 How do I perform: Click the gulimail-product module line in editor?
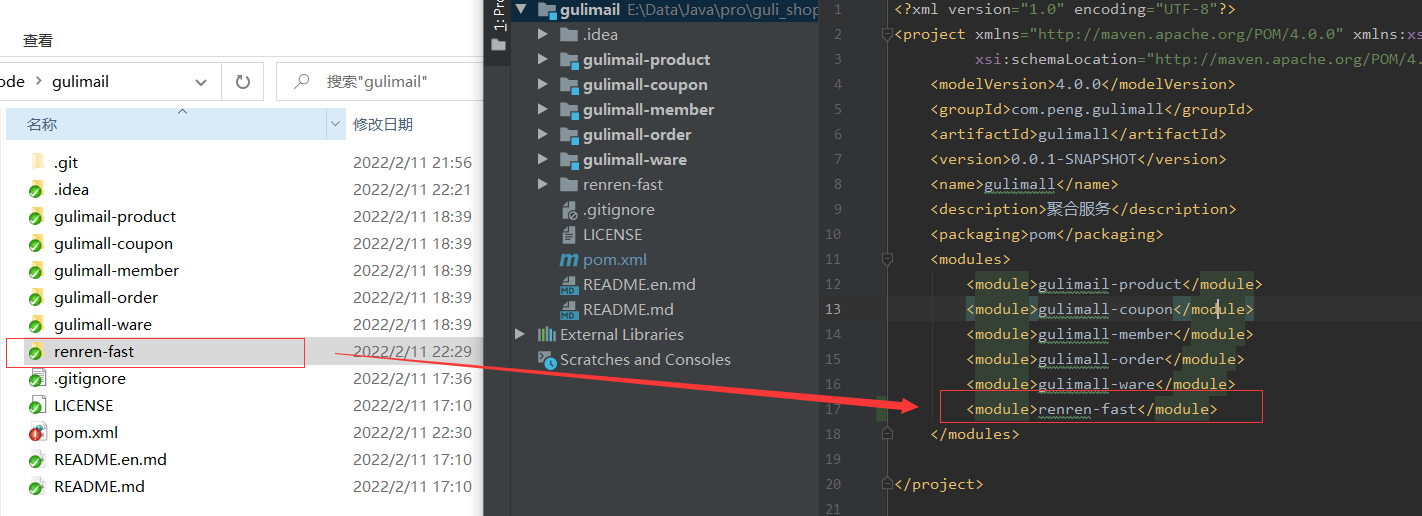coord(1114,285)
